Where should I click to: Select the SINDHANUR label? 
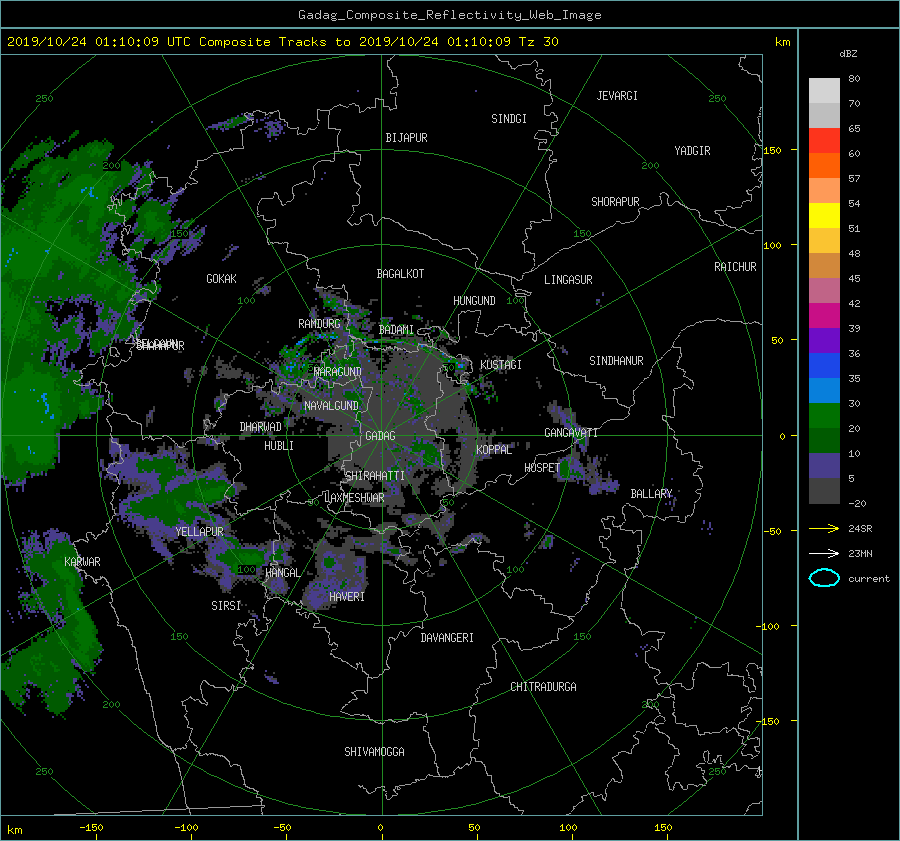tap(616, 361)
